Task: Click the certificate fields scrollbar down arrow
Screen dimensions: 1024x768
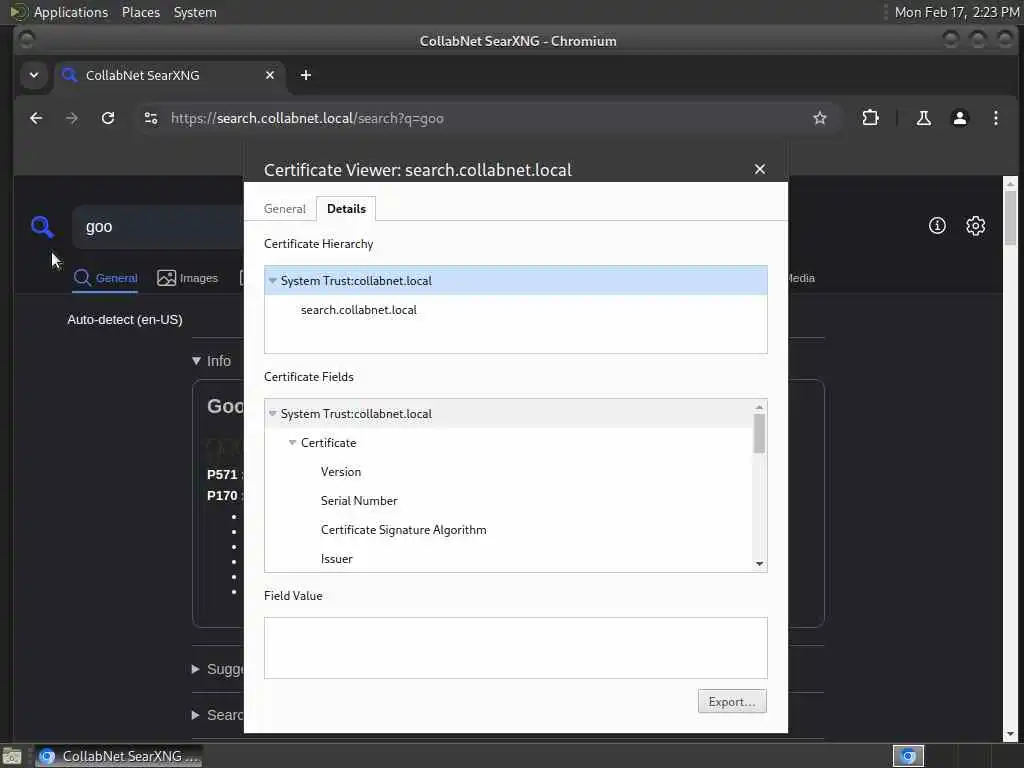Action: [x=759, y=564]
